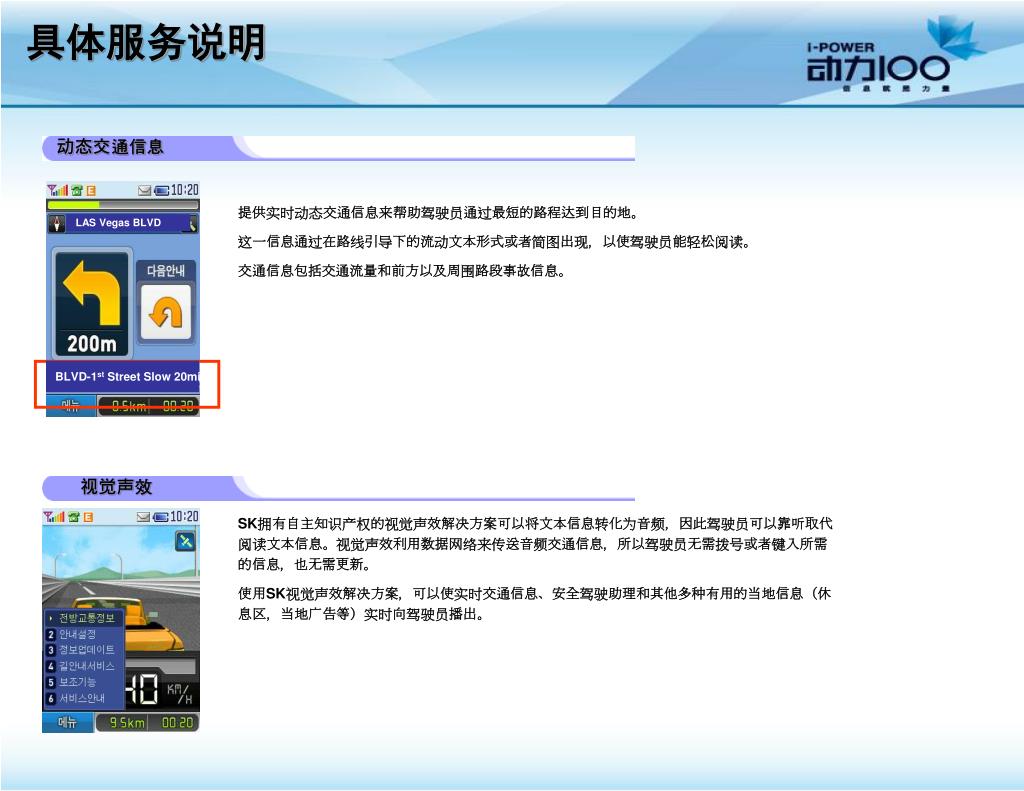Click the 10:20 clock on the driving-view phone

click(x=184, y=517)
